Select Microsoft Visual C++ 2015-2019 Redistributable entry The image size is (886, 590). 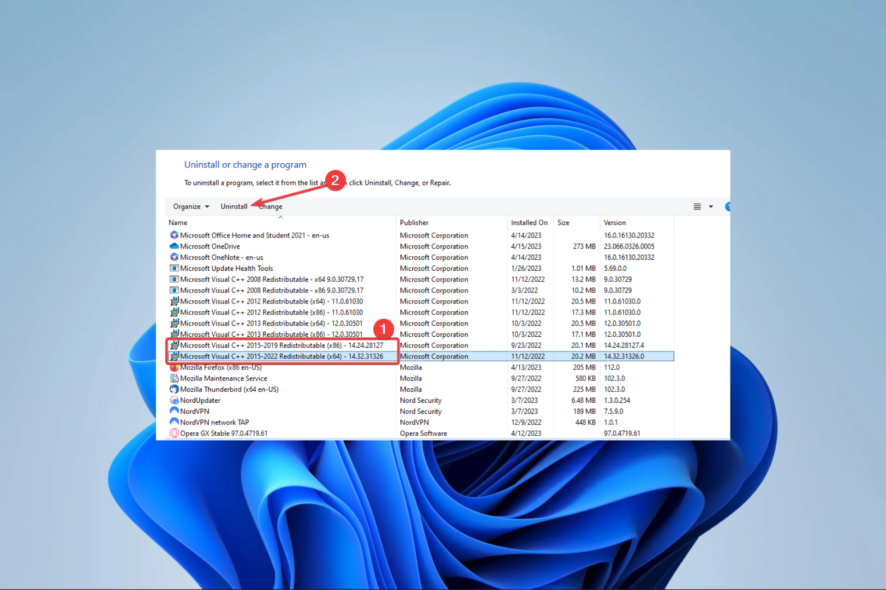coord(300,345)
